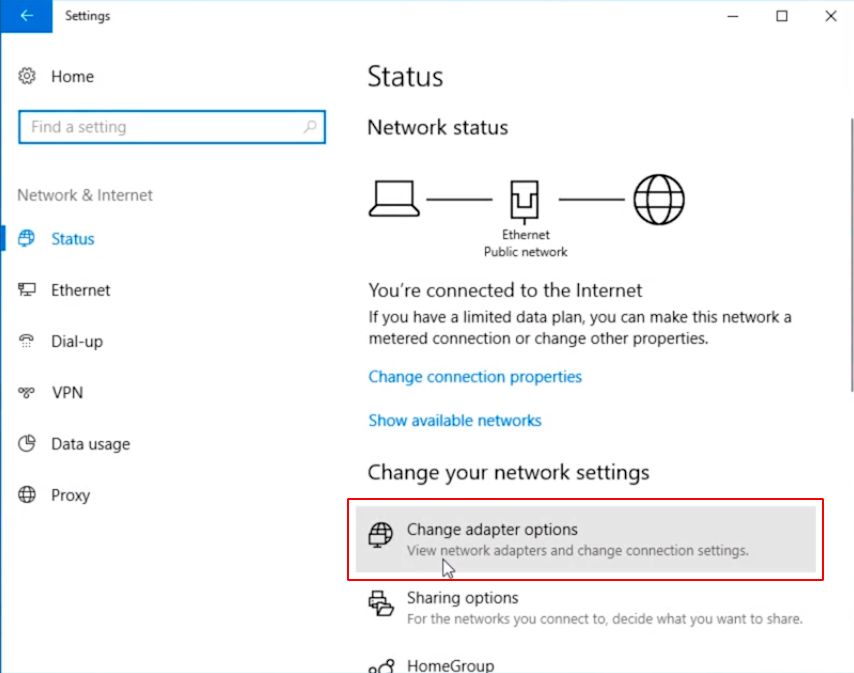Click the Sharing options printer icon

point(381,603)
